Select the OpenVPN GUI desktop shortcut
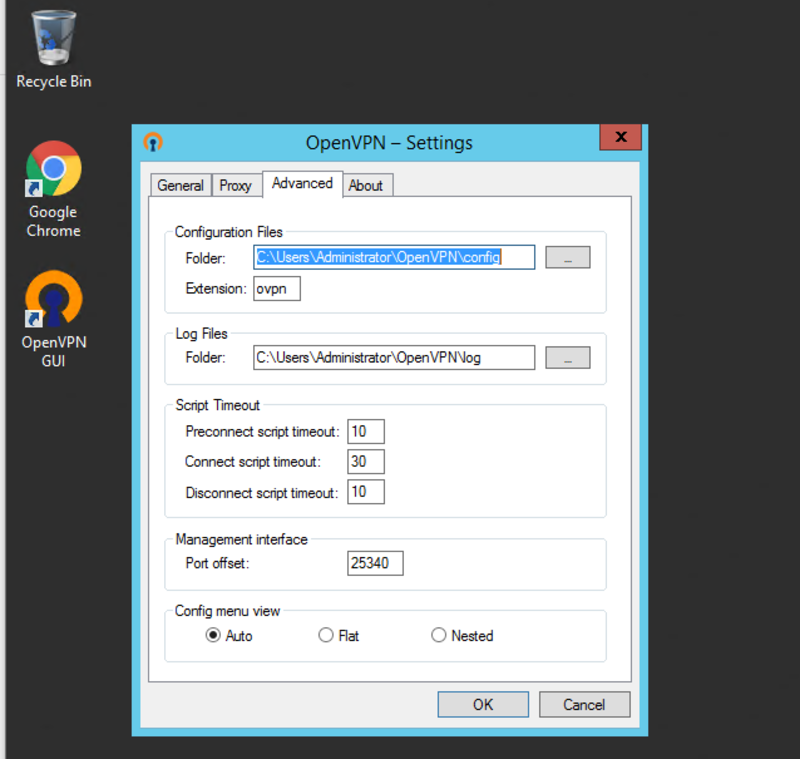The width and height of the screenshot is (800, 759). tap(54, 319)
